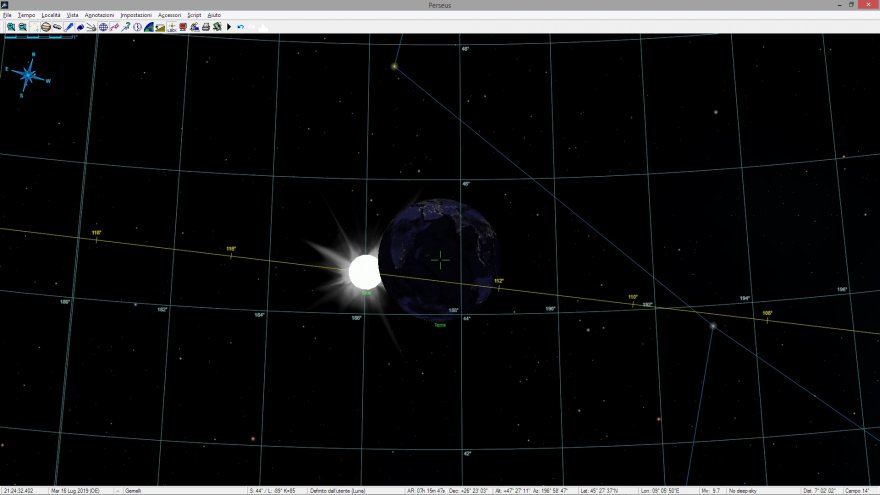Click the red monitor toolbar icon

click(183, 27)
